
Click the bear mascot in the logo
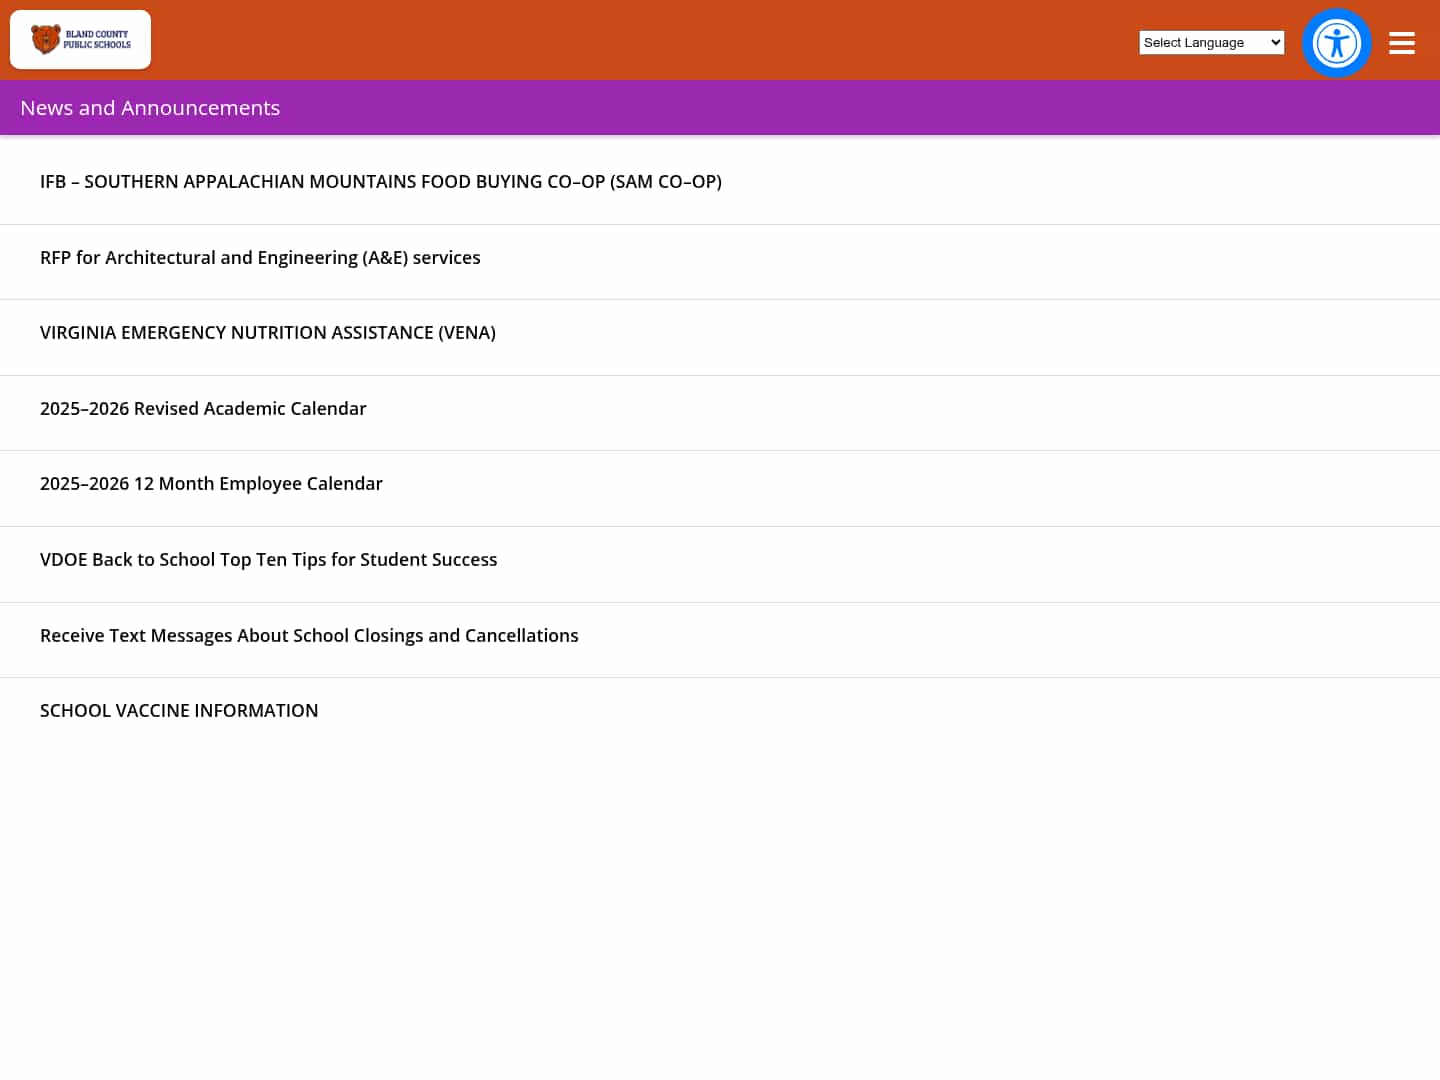click(45, 39)
